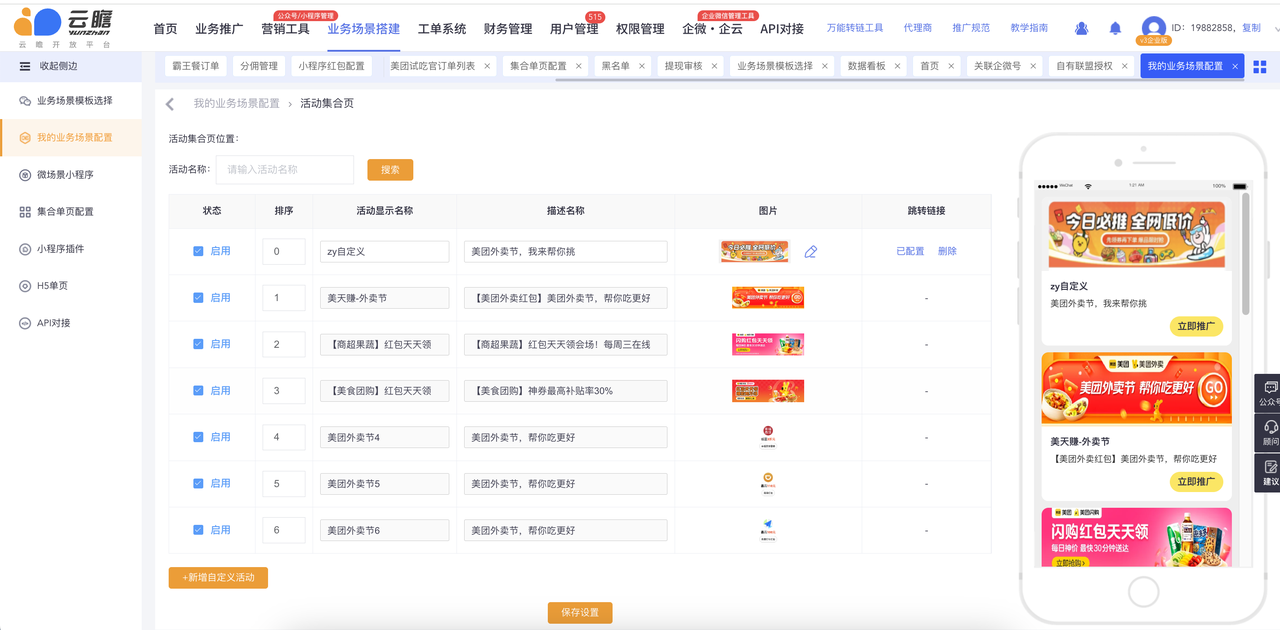The height and width of the screenshot is (630, 1280).
Task: Close the 关联企微号 tab
Action: pos(1033,66)
